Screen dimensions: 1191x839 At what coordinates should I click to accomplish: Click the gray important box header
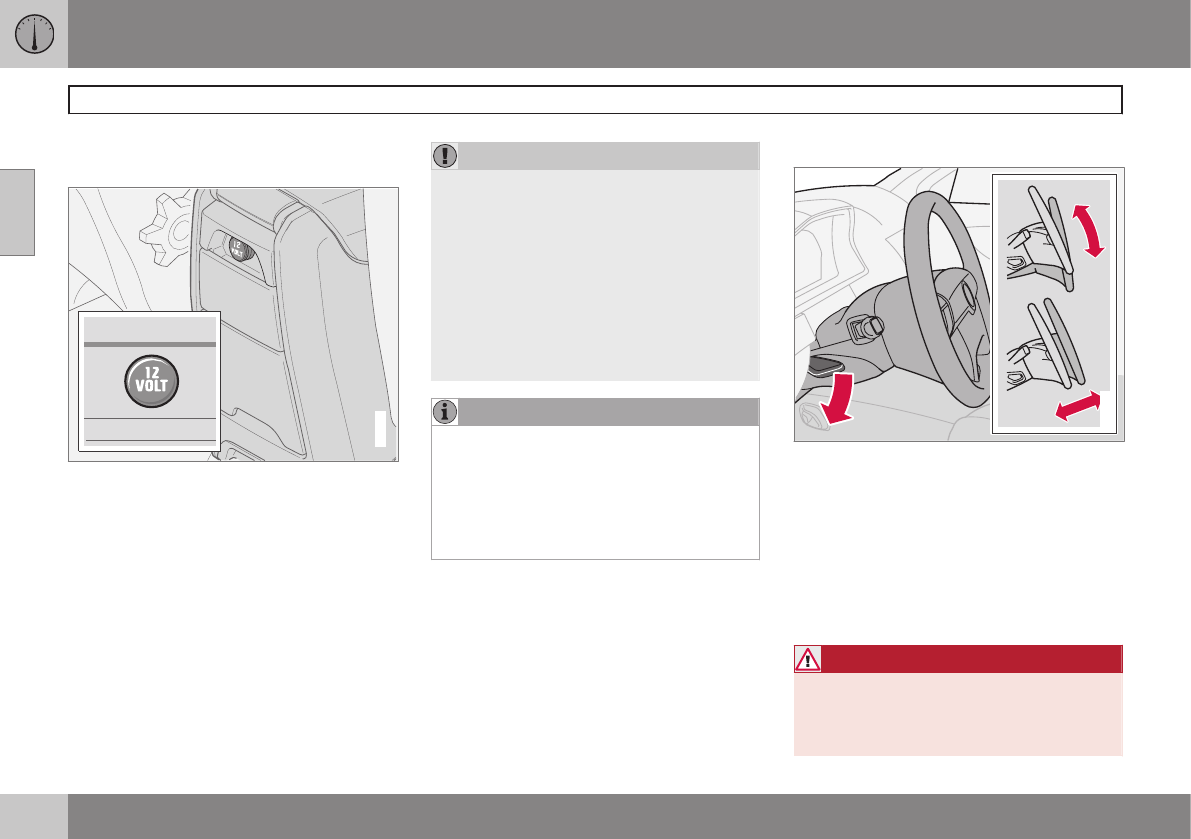[x=595, y=156]
